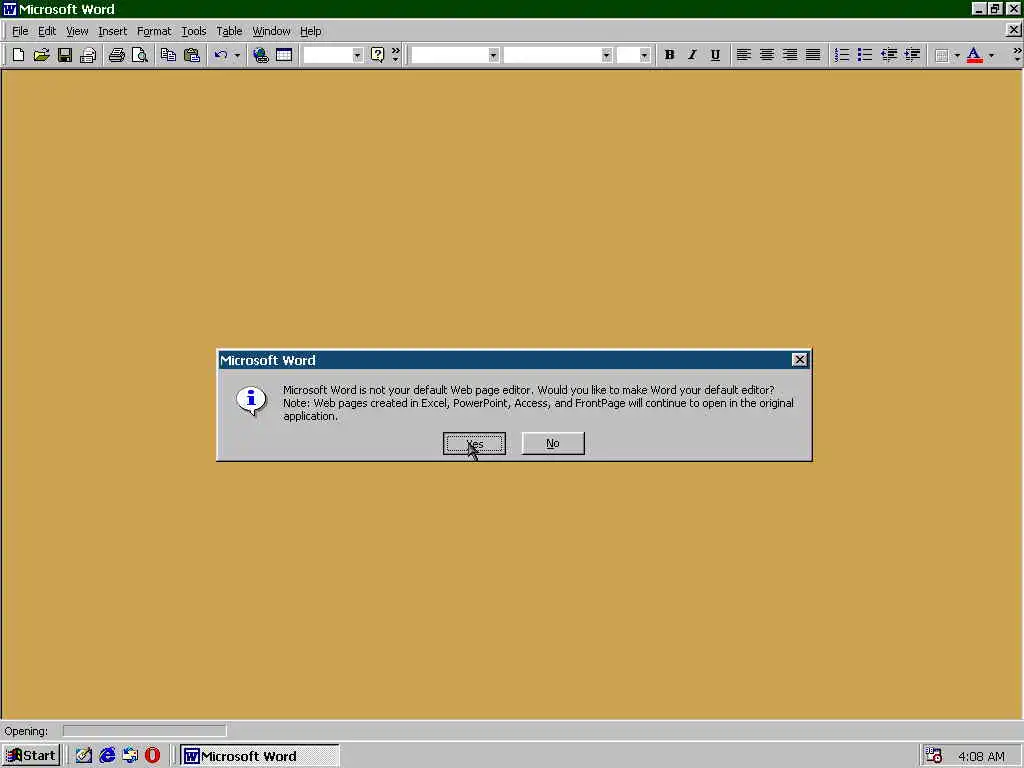Open the Style dropdown list
1024x768 pixels.
[x=493, y=56]
